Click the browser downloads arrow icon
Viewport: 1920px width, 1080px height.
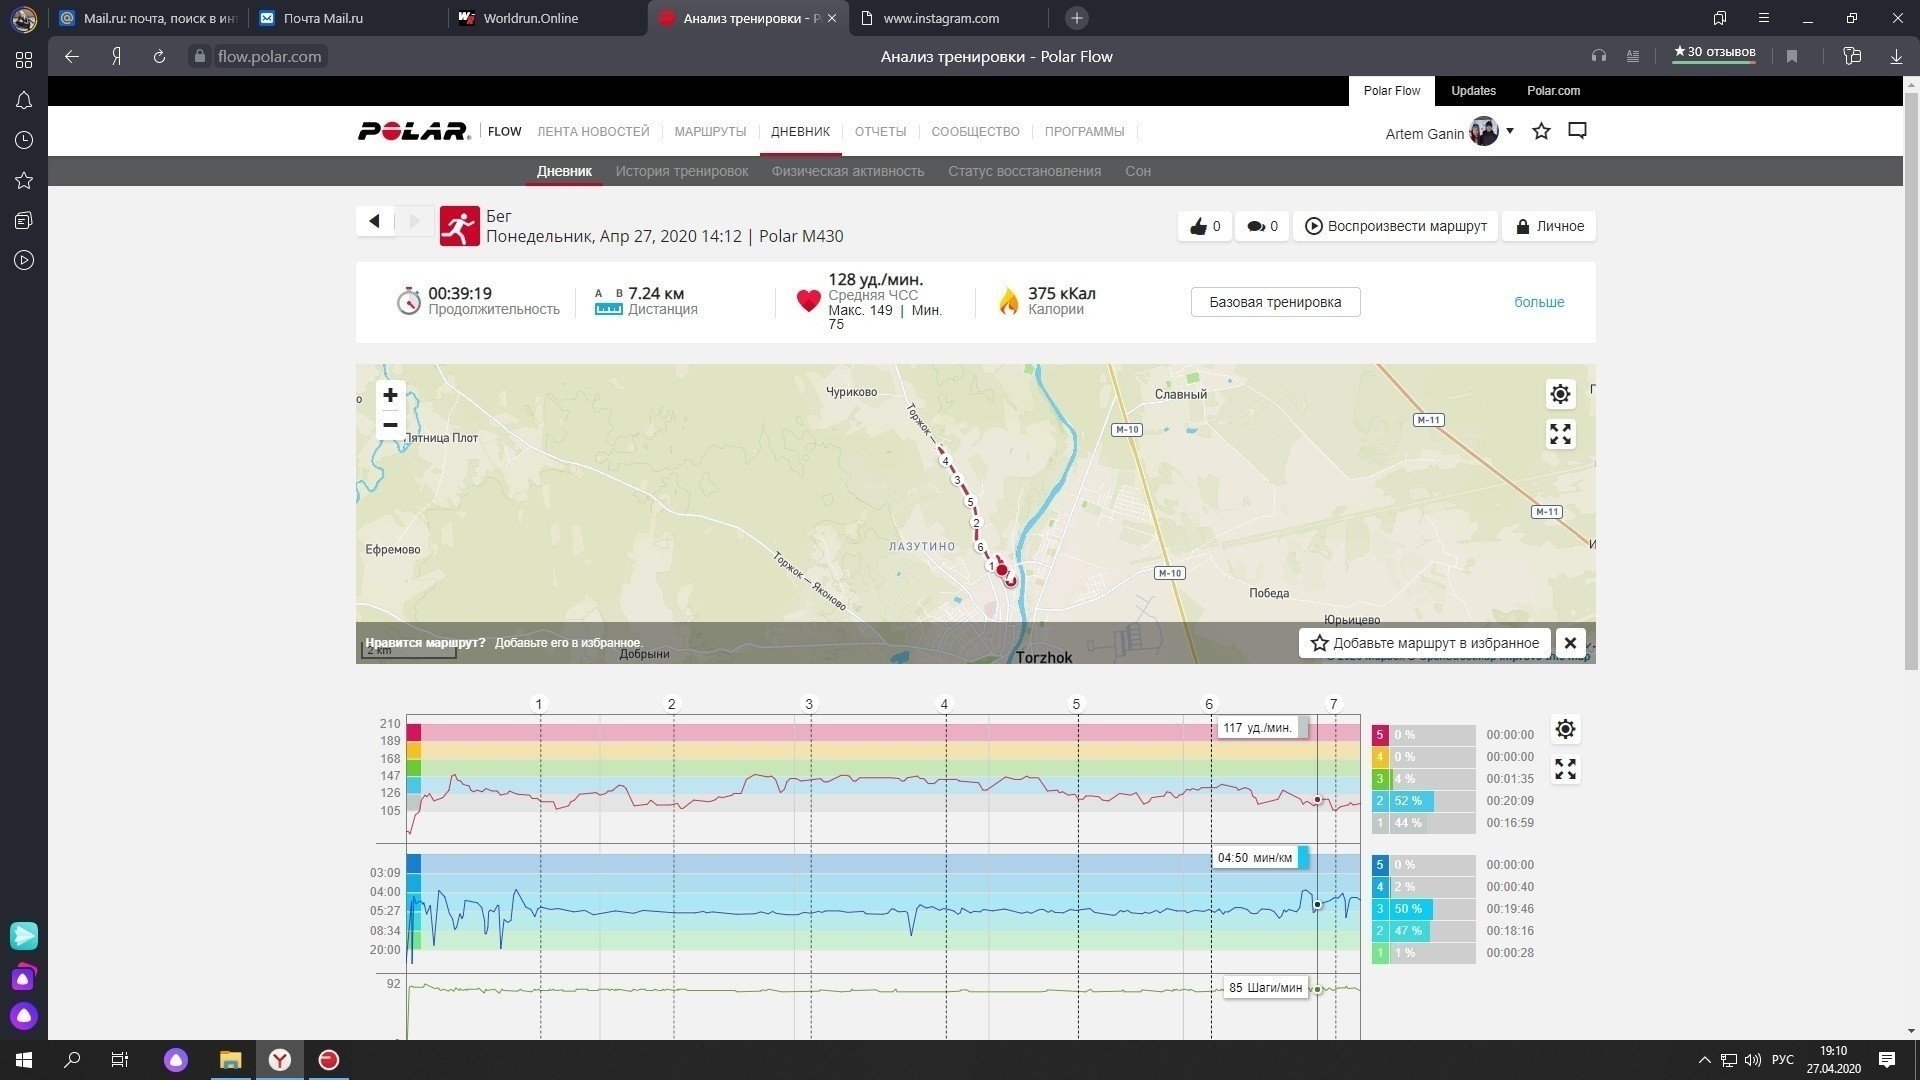pos(1895,57)
